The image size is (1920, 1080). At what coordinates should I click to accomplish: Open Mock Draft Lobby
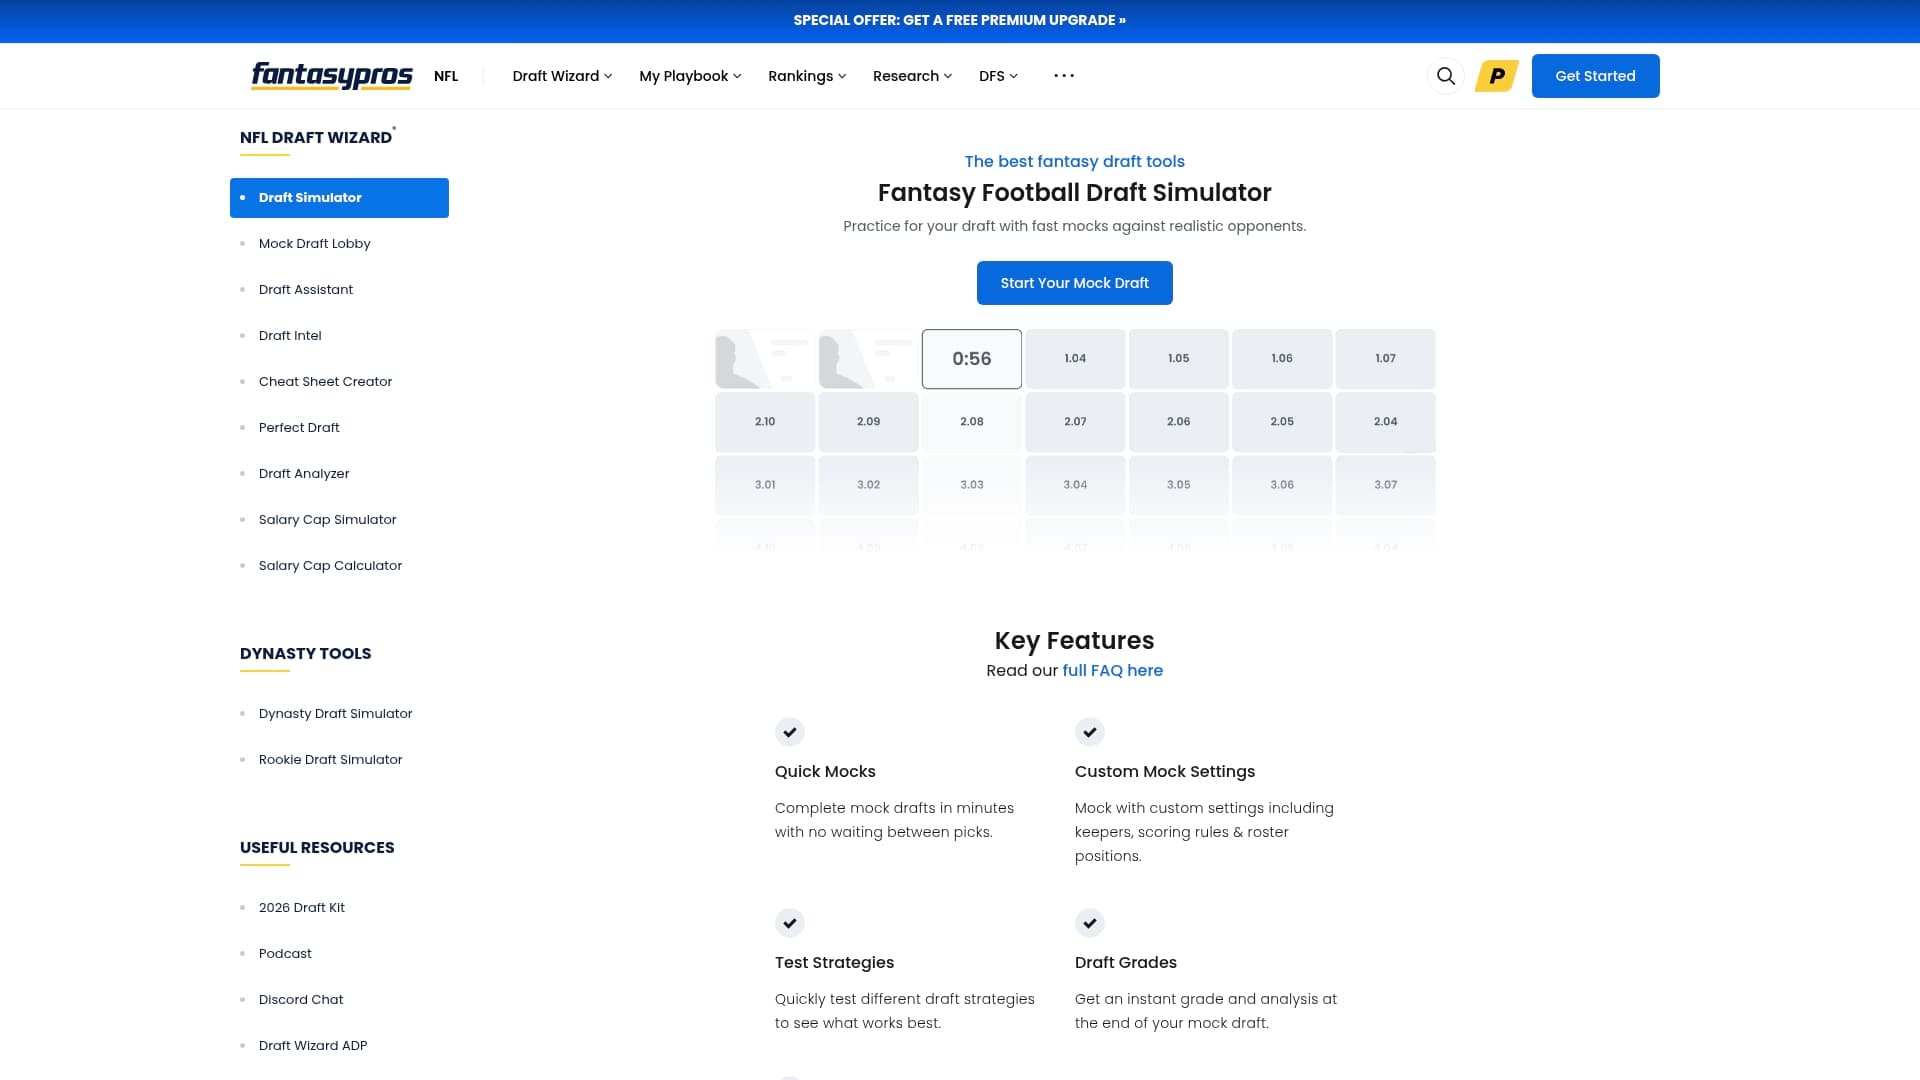314,244
